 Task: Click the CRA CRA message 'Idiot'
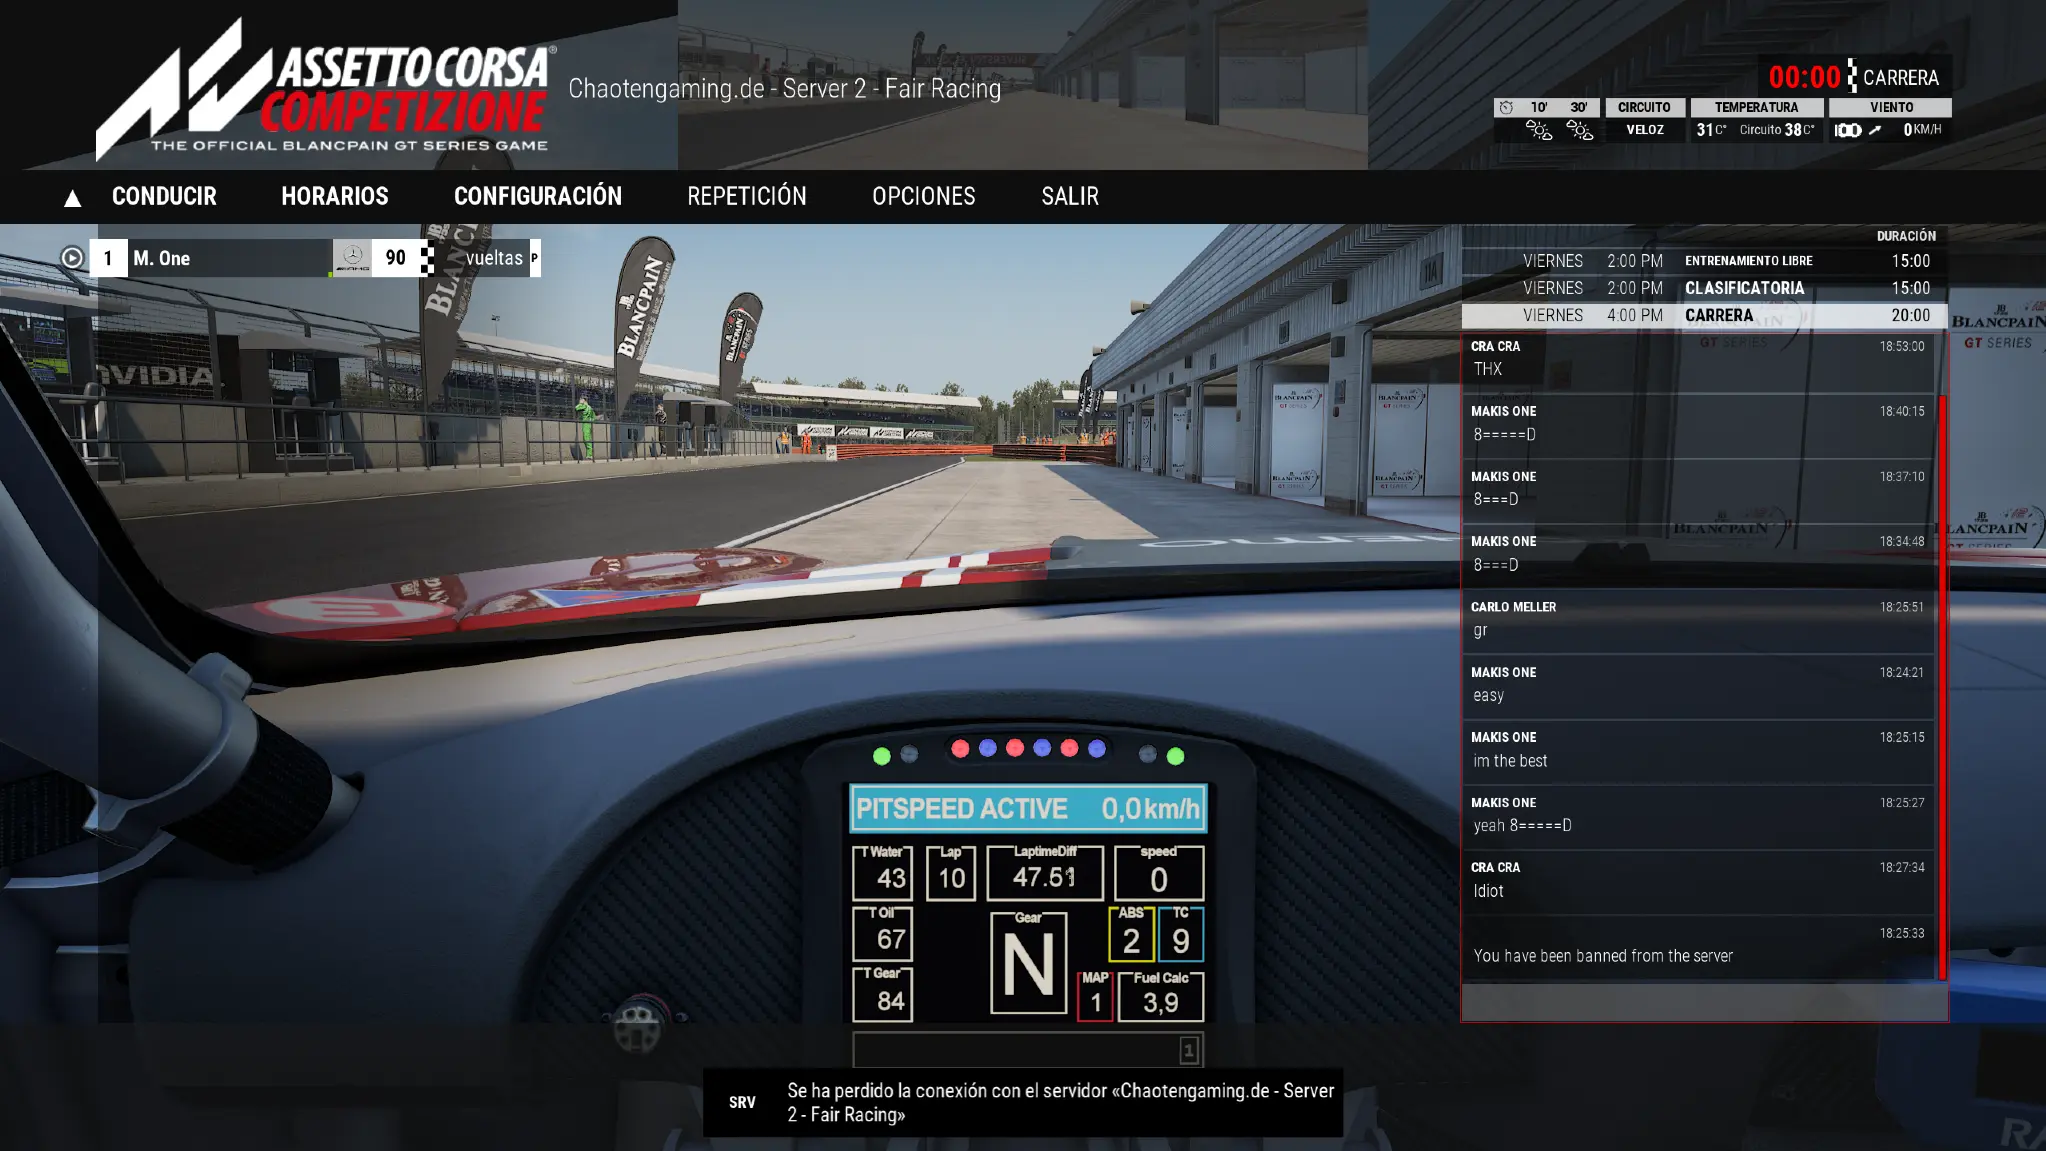pos(1698,881)
